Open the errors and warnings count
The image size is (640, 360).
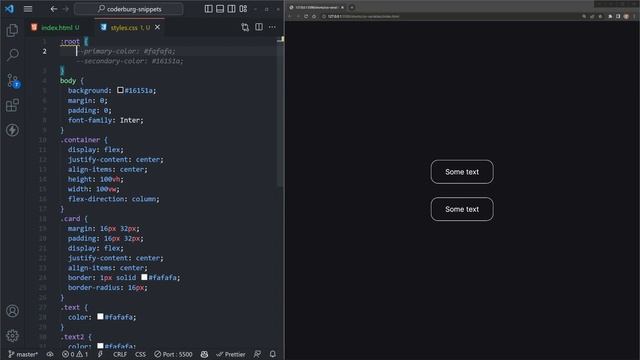click(75, 354)
